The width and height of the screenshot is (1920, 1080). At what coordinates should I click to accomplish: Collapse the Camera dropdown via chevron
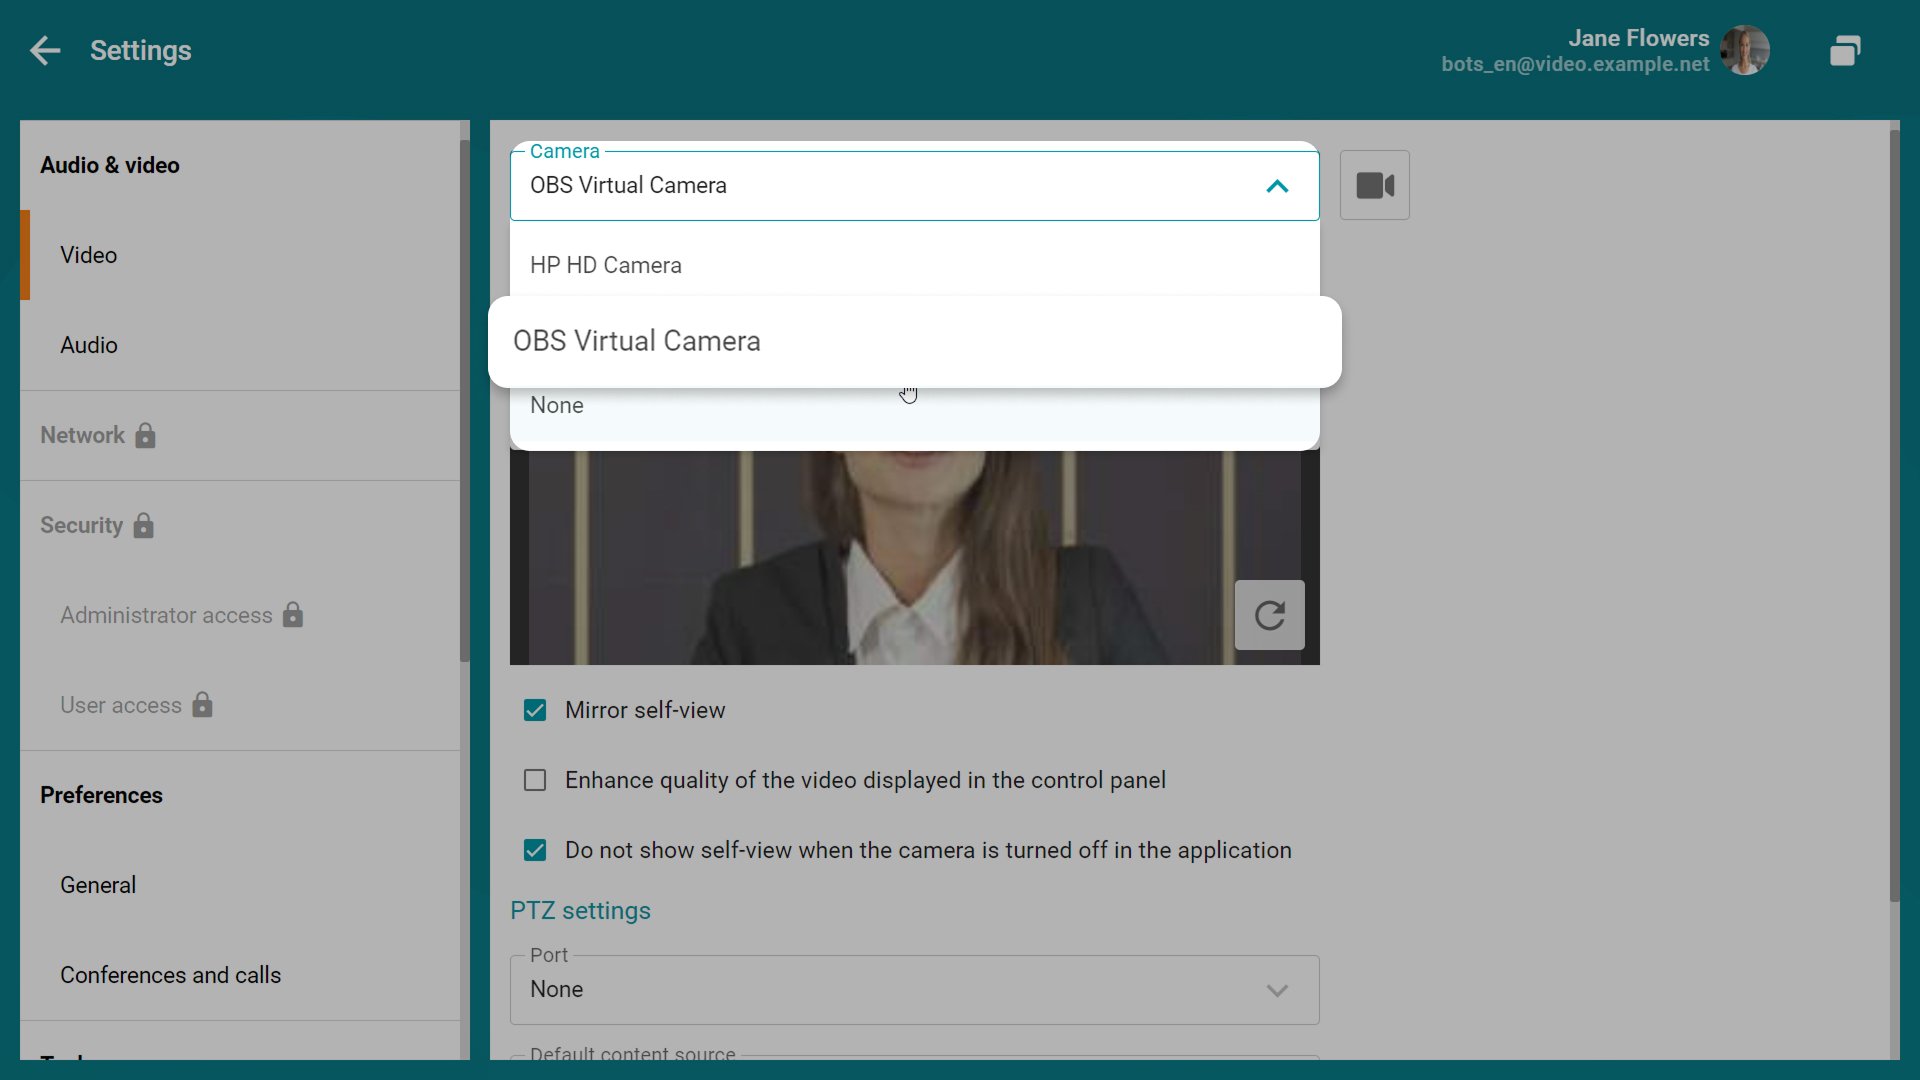click(1277, 186)
